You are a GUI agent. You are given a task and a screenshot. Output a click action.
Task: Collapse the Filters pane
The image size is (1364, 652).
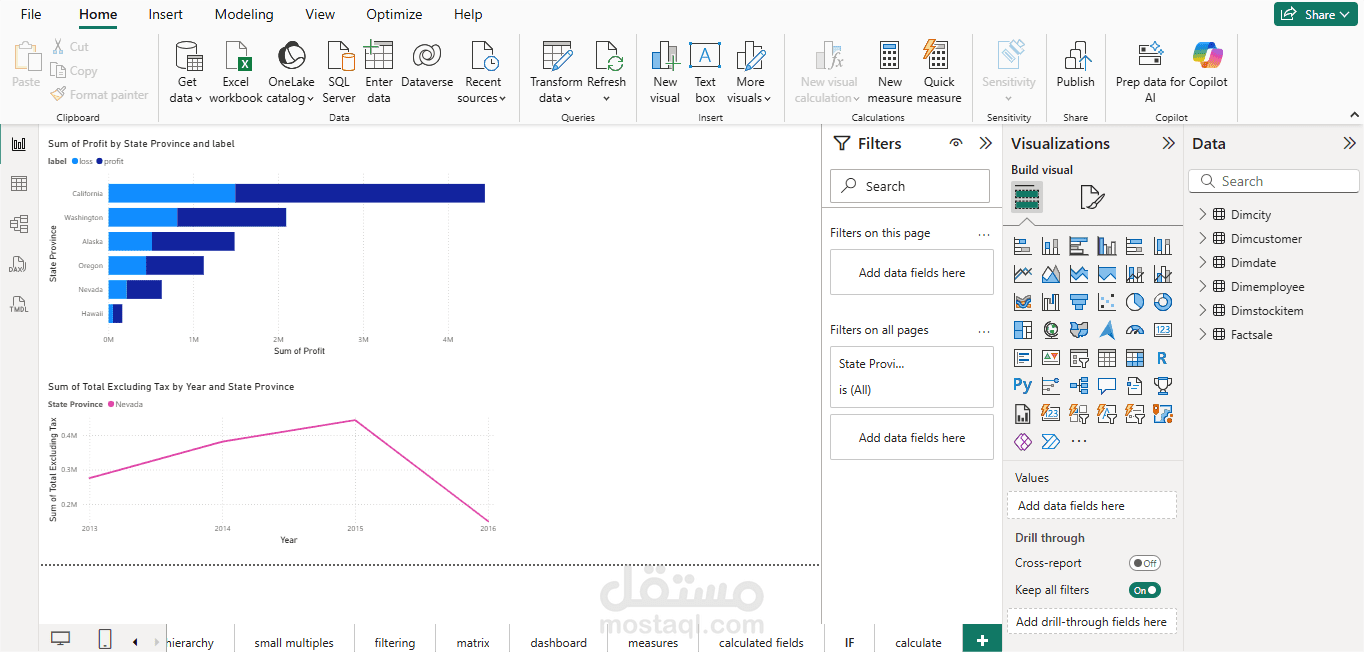click(985, 143)
